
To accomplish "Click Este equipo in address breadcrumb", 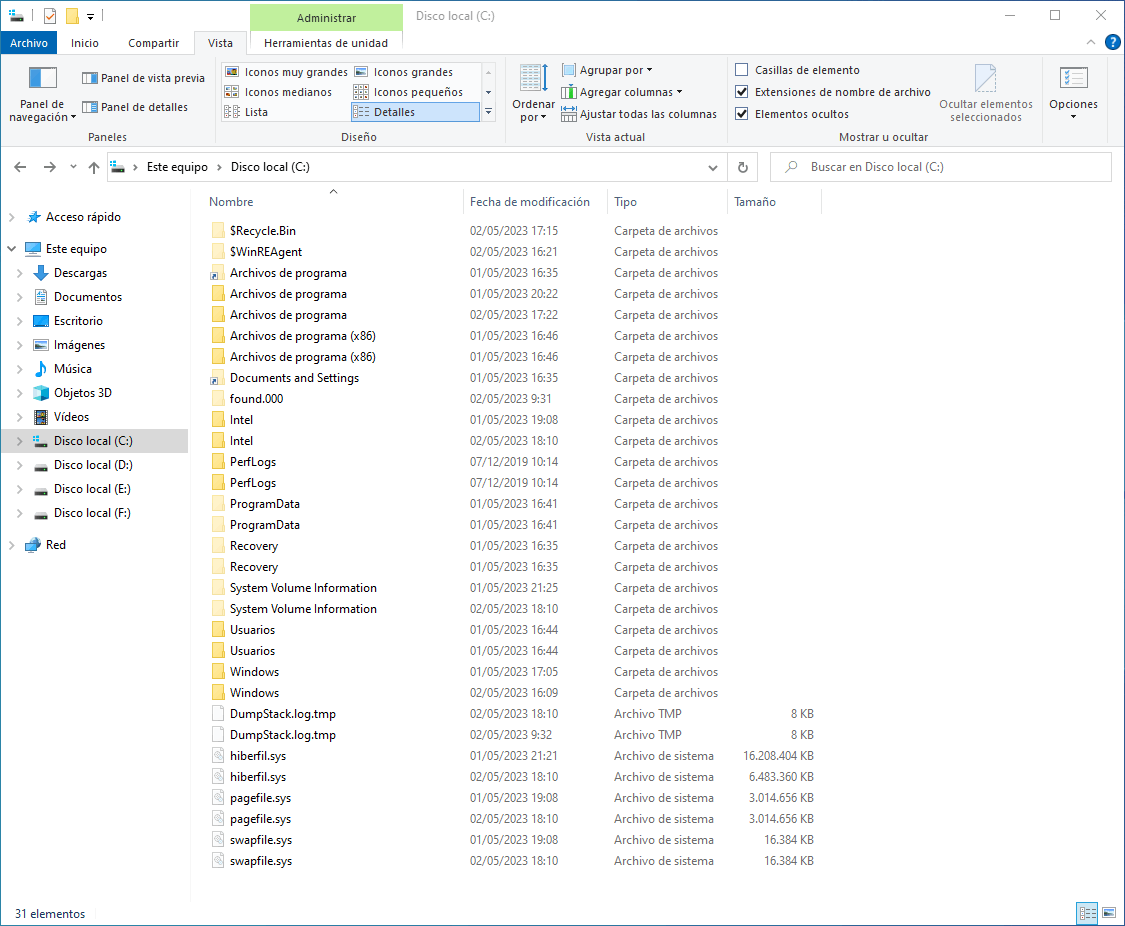I will pos(177,167).
